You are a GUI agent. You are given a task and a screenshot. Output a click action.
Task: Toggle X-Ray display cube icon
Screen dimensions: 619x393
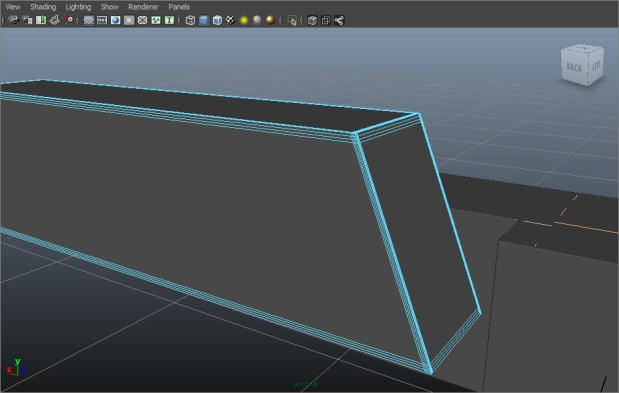[x=312, y=20]
